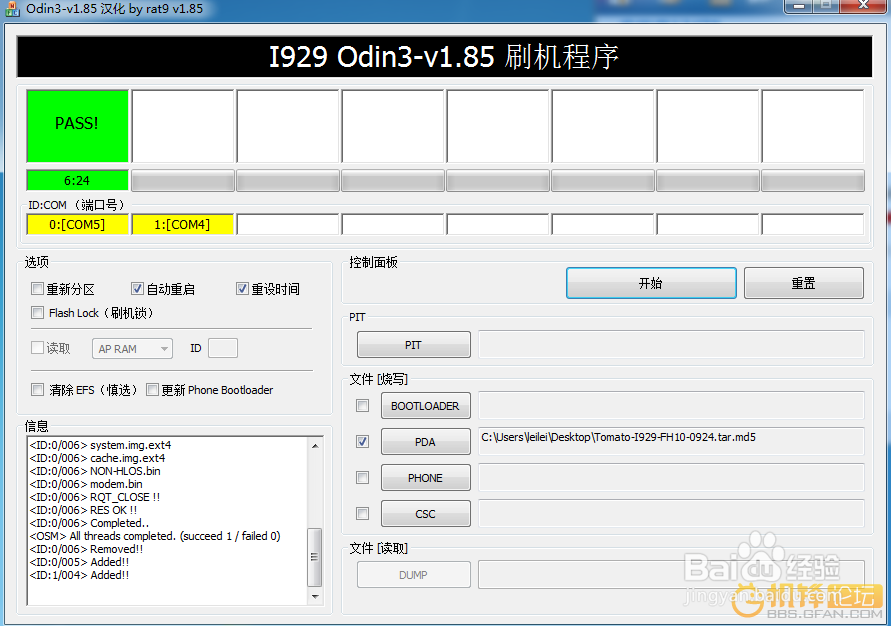Viewport: 891px width, 626px height.
Task: Check the CSC file checkbox
Action: coord(361,513)
